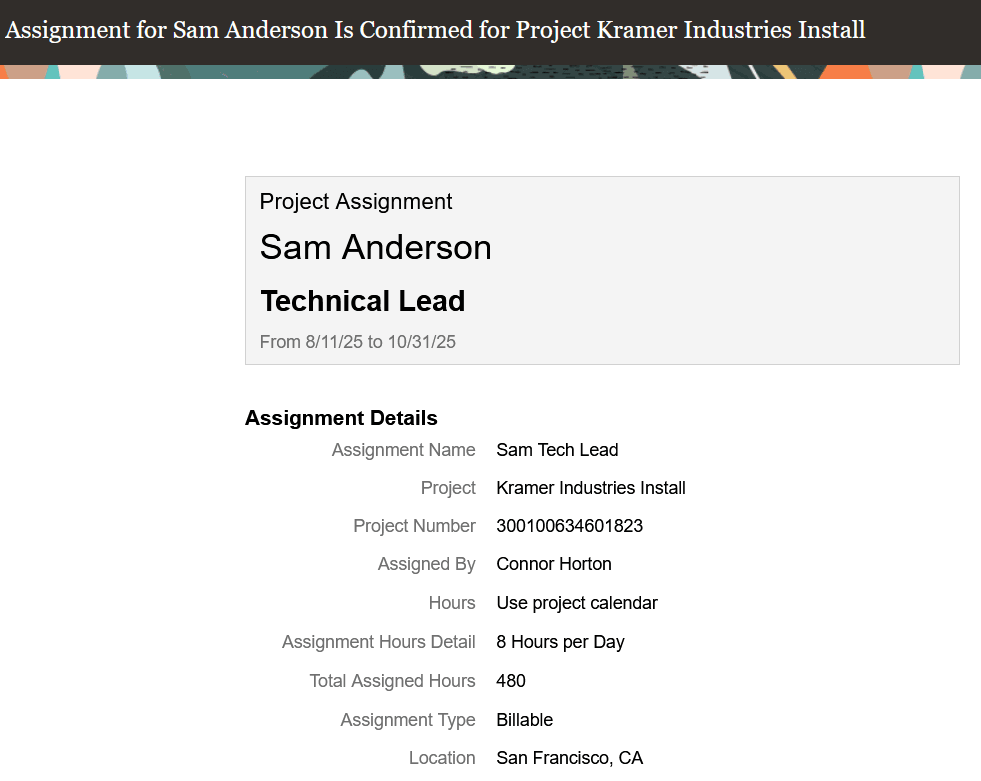Open the Kramer Industries Install project value
981x781 pixels.
tap(591, 488)
